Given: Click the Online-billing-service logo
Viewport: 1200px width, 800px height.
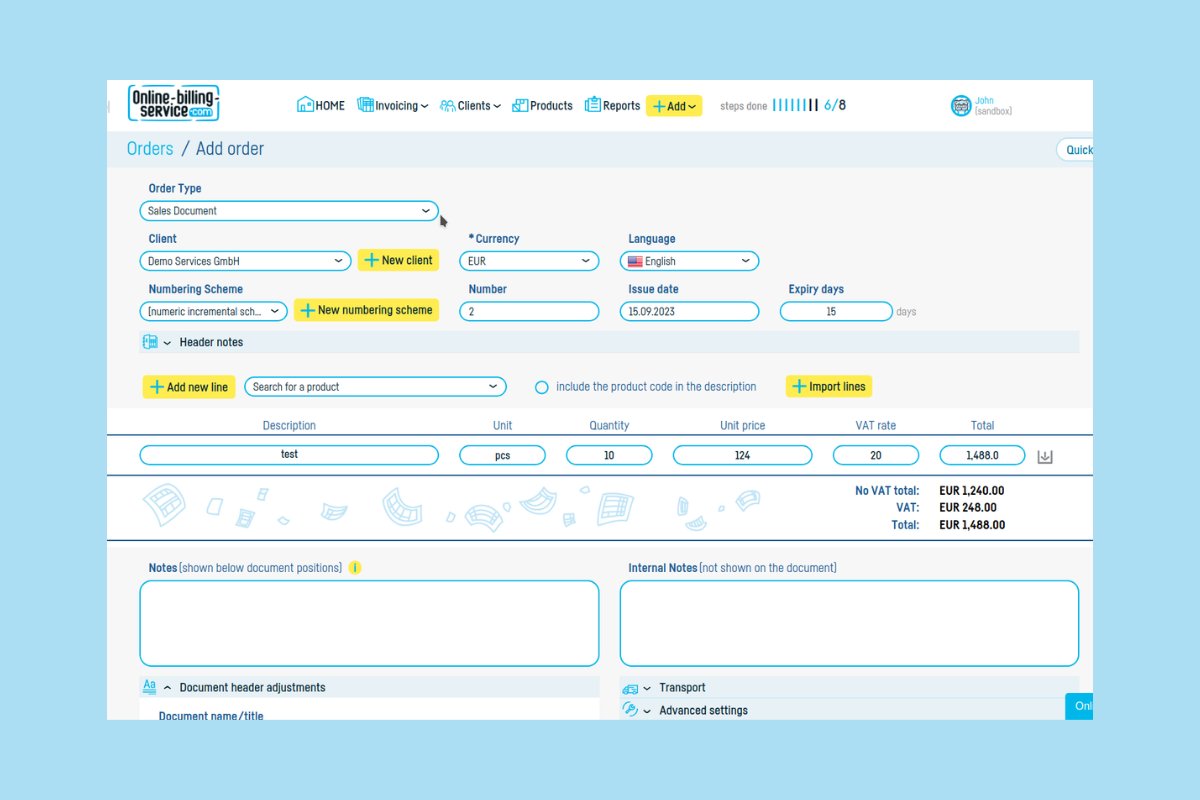Looking at the screenshot, I should point(173,104).
